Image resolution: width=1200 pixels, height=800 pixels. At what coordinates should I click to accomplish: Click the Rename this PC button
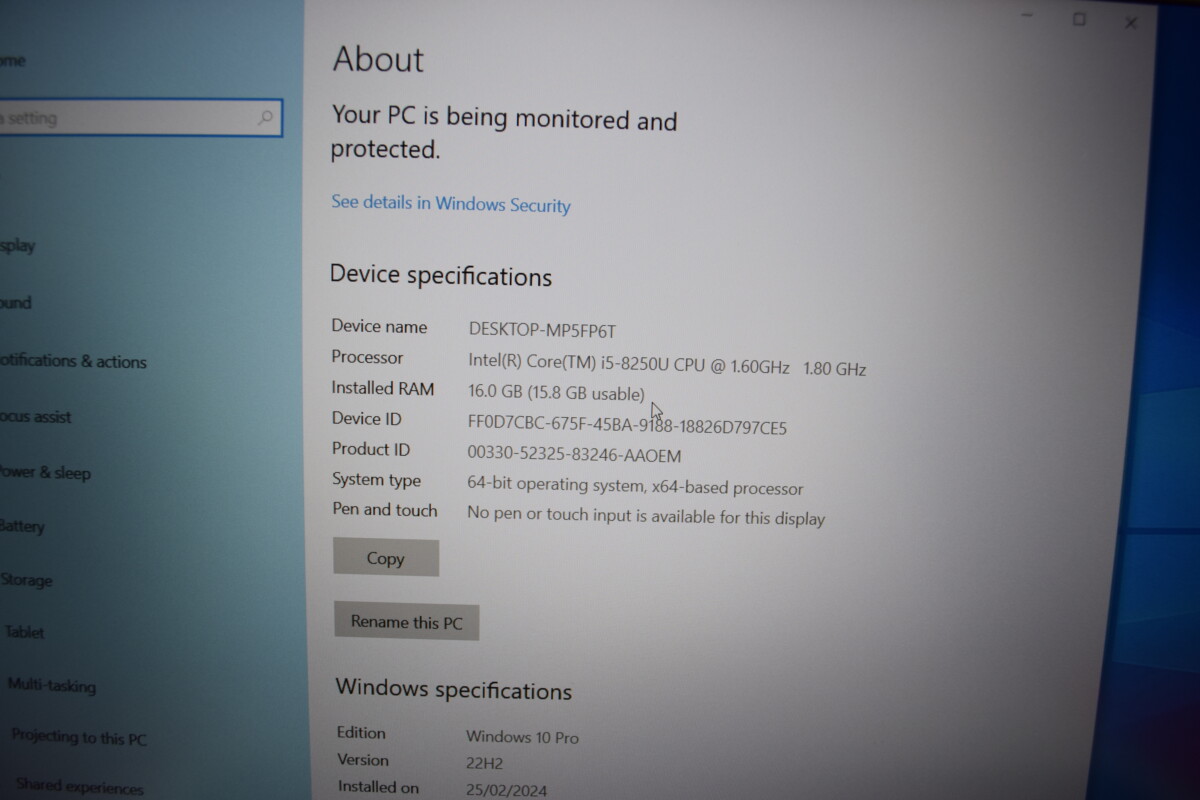coord(406,622)
